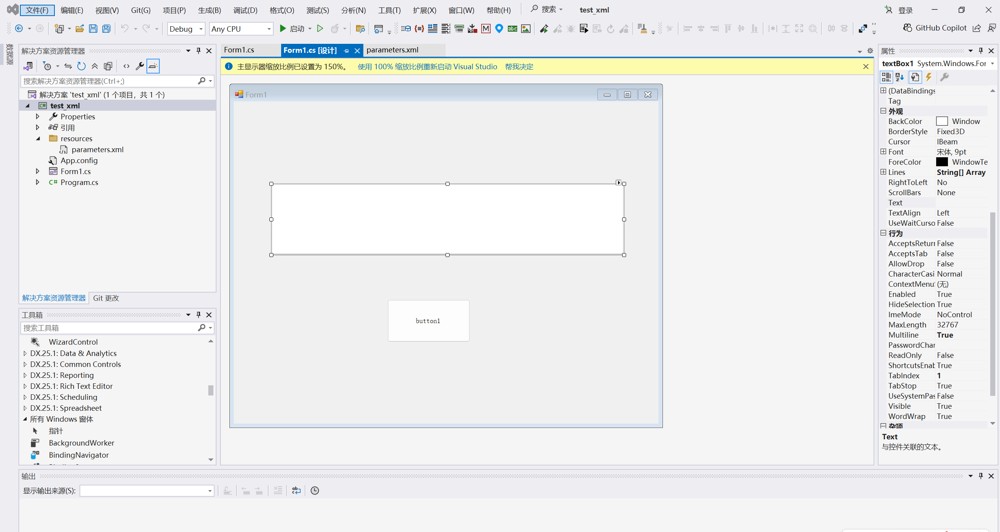Click Show All Files icon in Solution Explorer
This screenshot has width=1000, height=532.
[108, 66]
